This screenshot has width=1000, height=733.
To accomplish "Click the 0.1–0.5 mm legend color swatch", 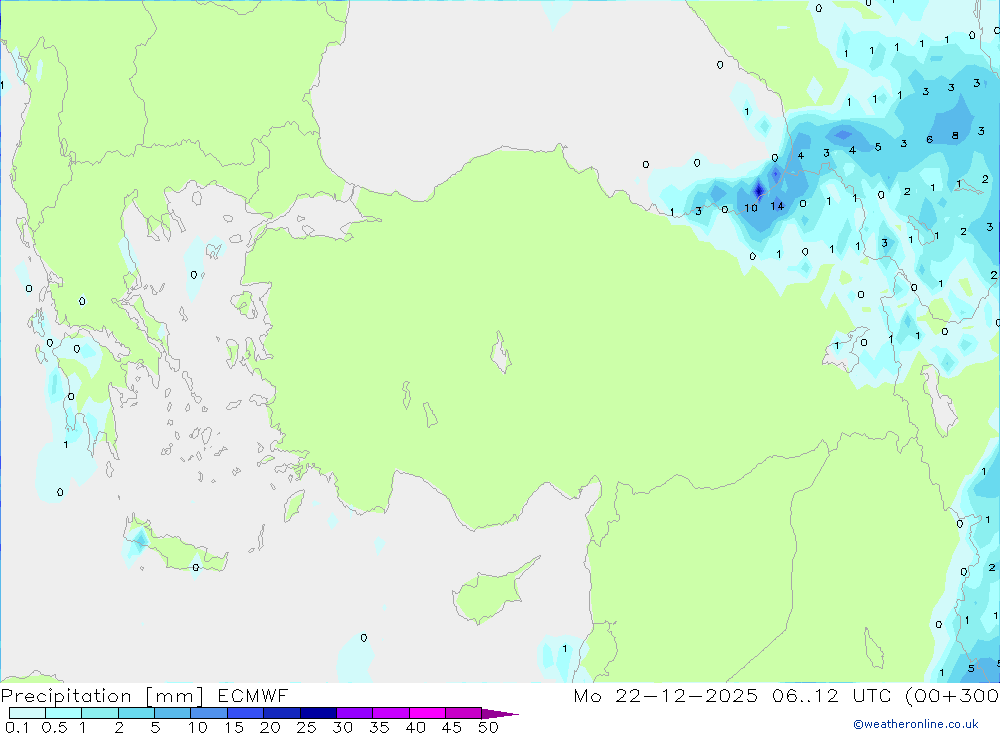I will click(27, 713).
